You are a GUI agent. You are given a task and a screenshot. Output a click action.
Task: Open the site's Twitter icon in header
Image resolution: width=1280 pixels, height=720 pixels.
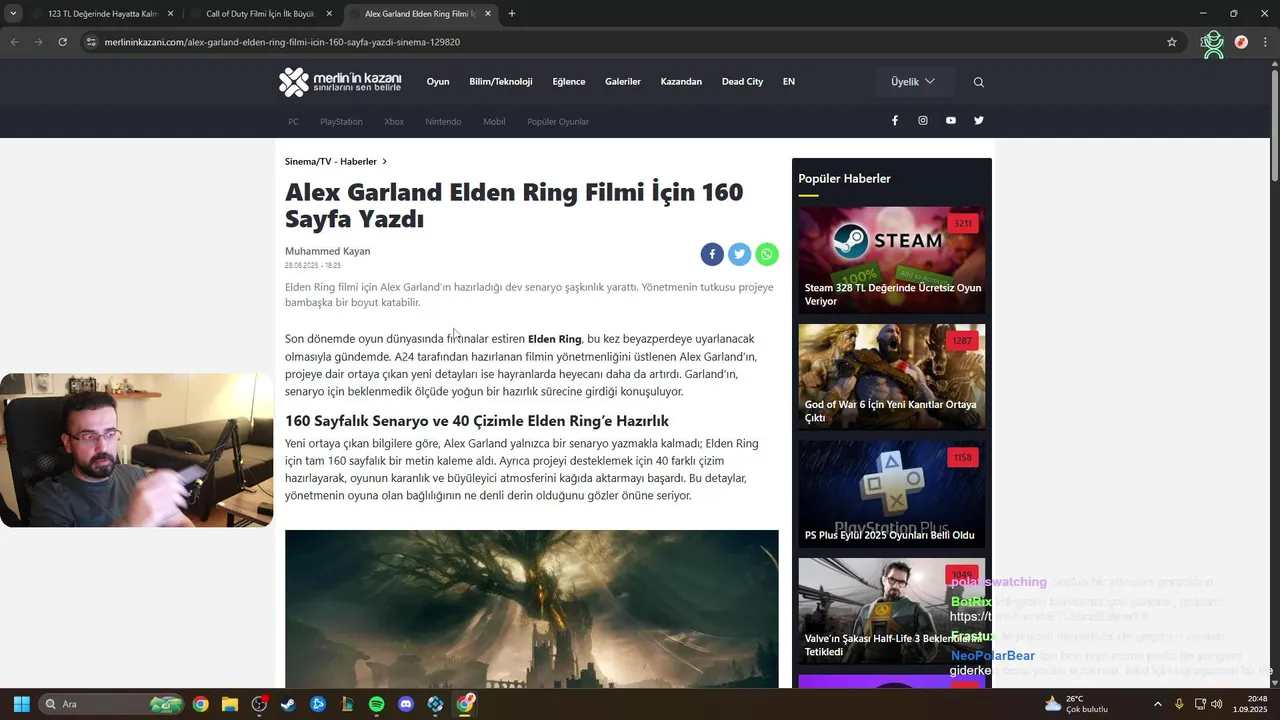979,120
